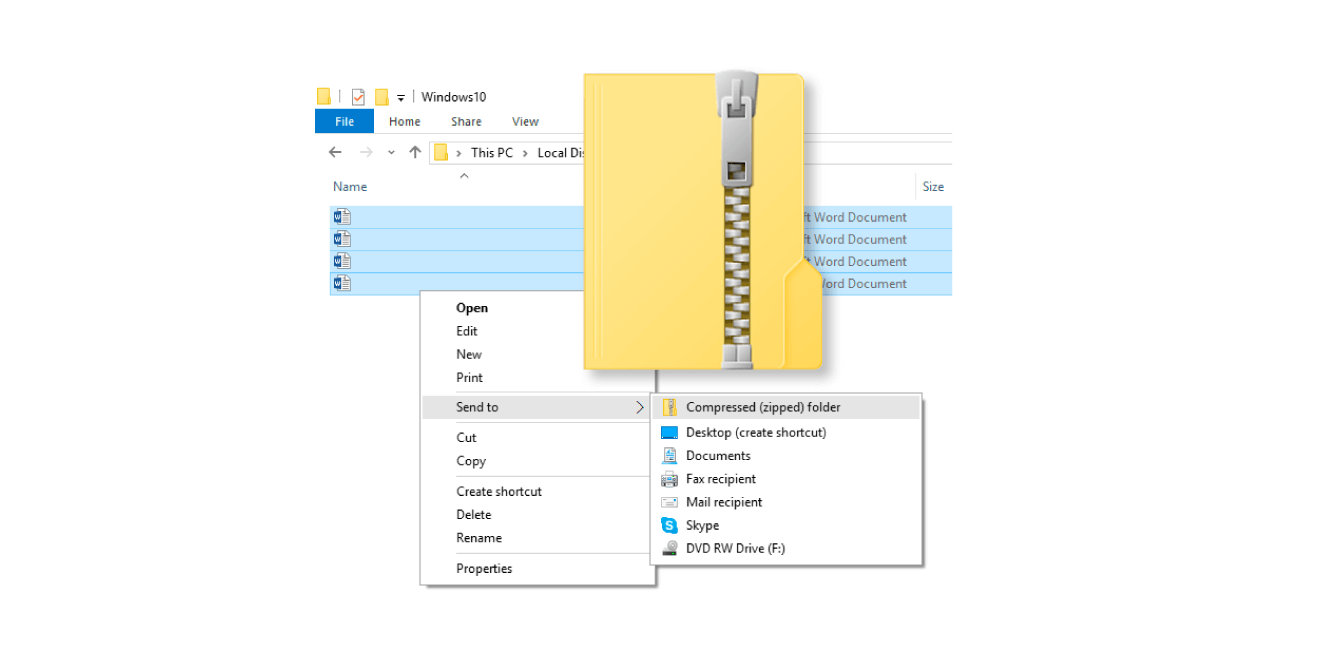Click the New folder title bar icon
The image size is (1327, 656).
[381, 97]
